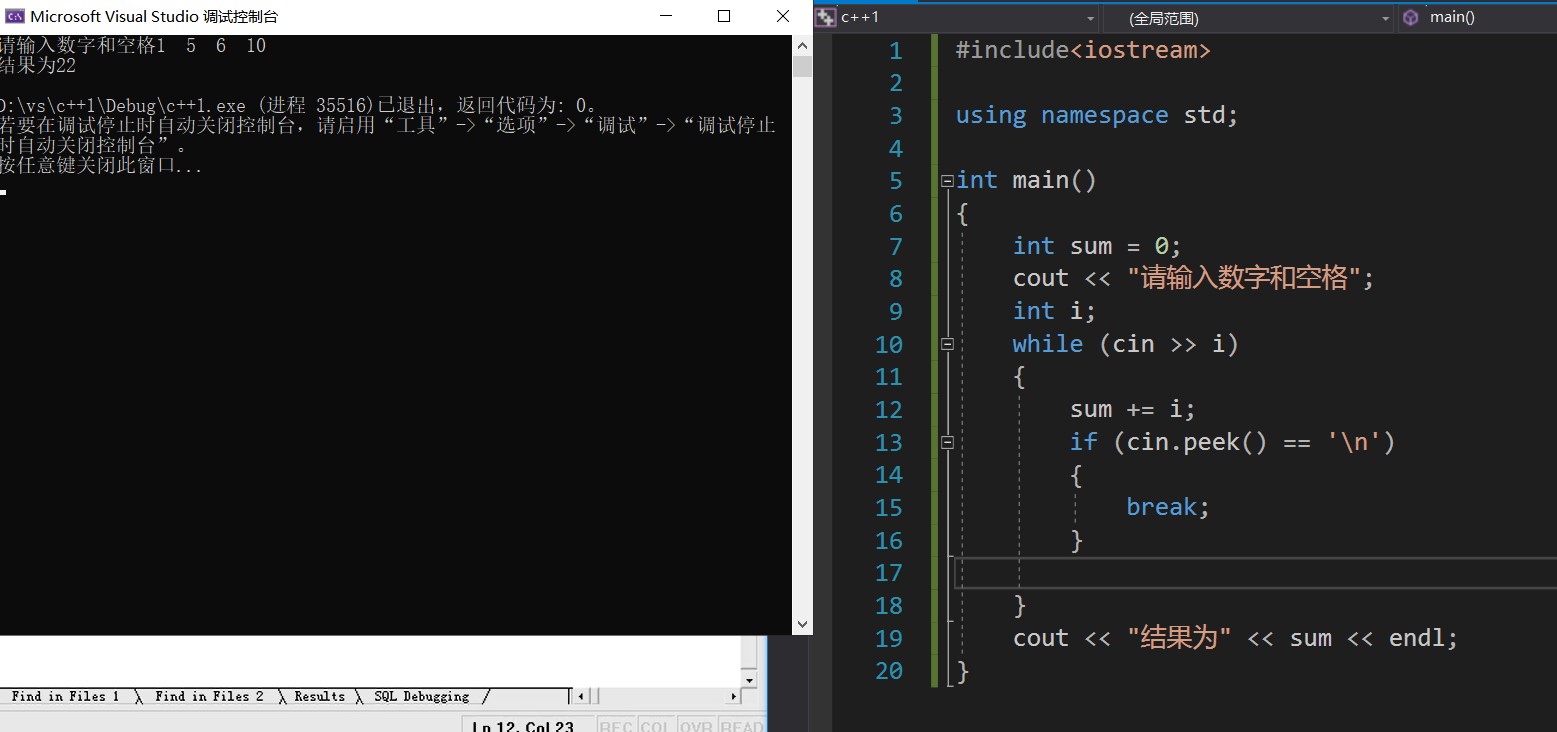Minimize the debug console window
The width and height of the screenshot is (1557, 732).
click(x=666, y=17)
